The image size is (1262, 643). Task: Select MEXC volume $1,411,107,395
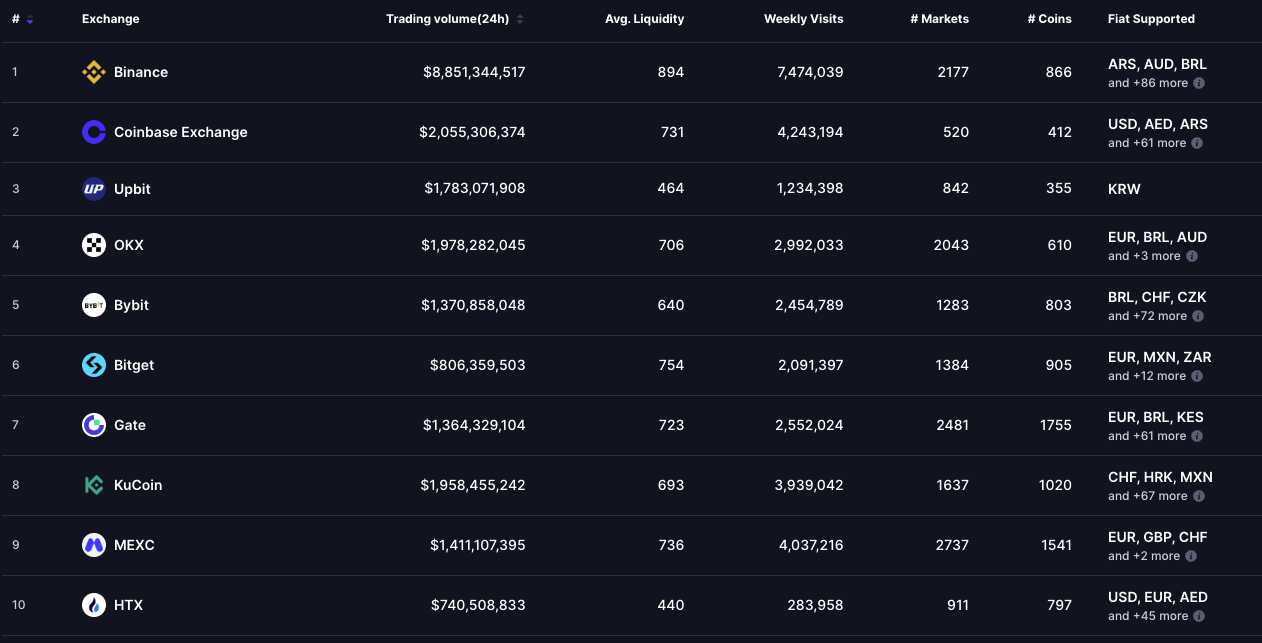coord(478,545)
